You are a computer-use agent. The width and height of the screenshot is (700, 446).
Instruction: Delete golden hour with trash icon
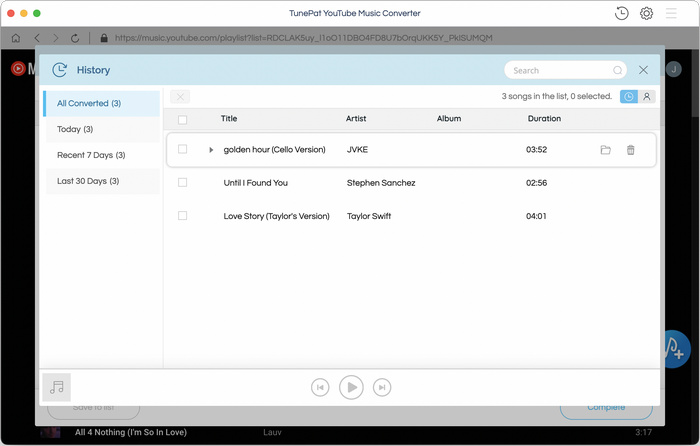click(x=630, y=150)
